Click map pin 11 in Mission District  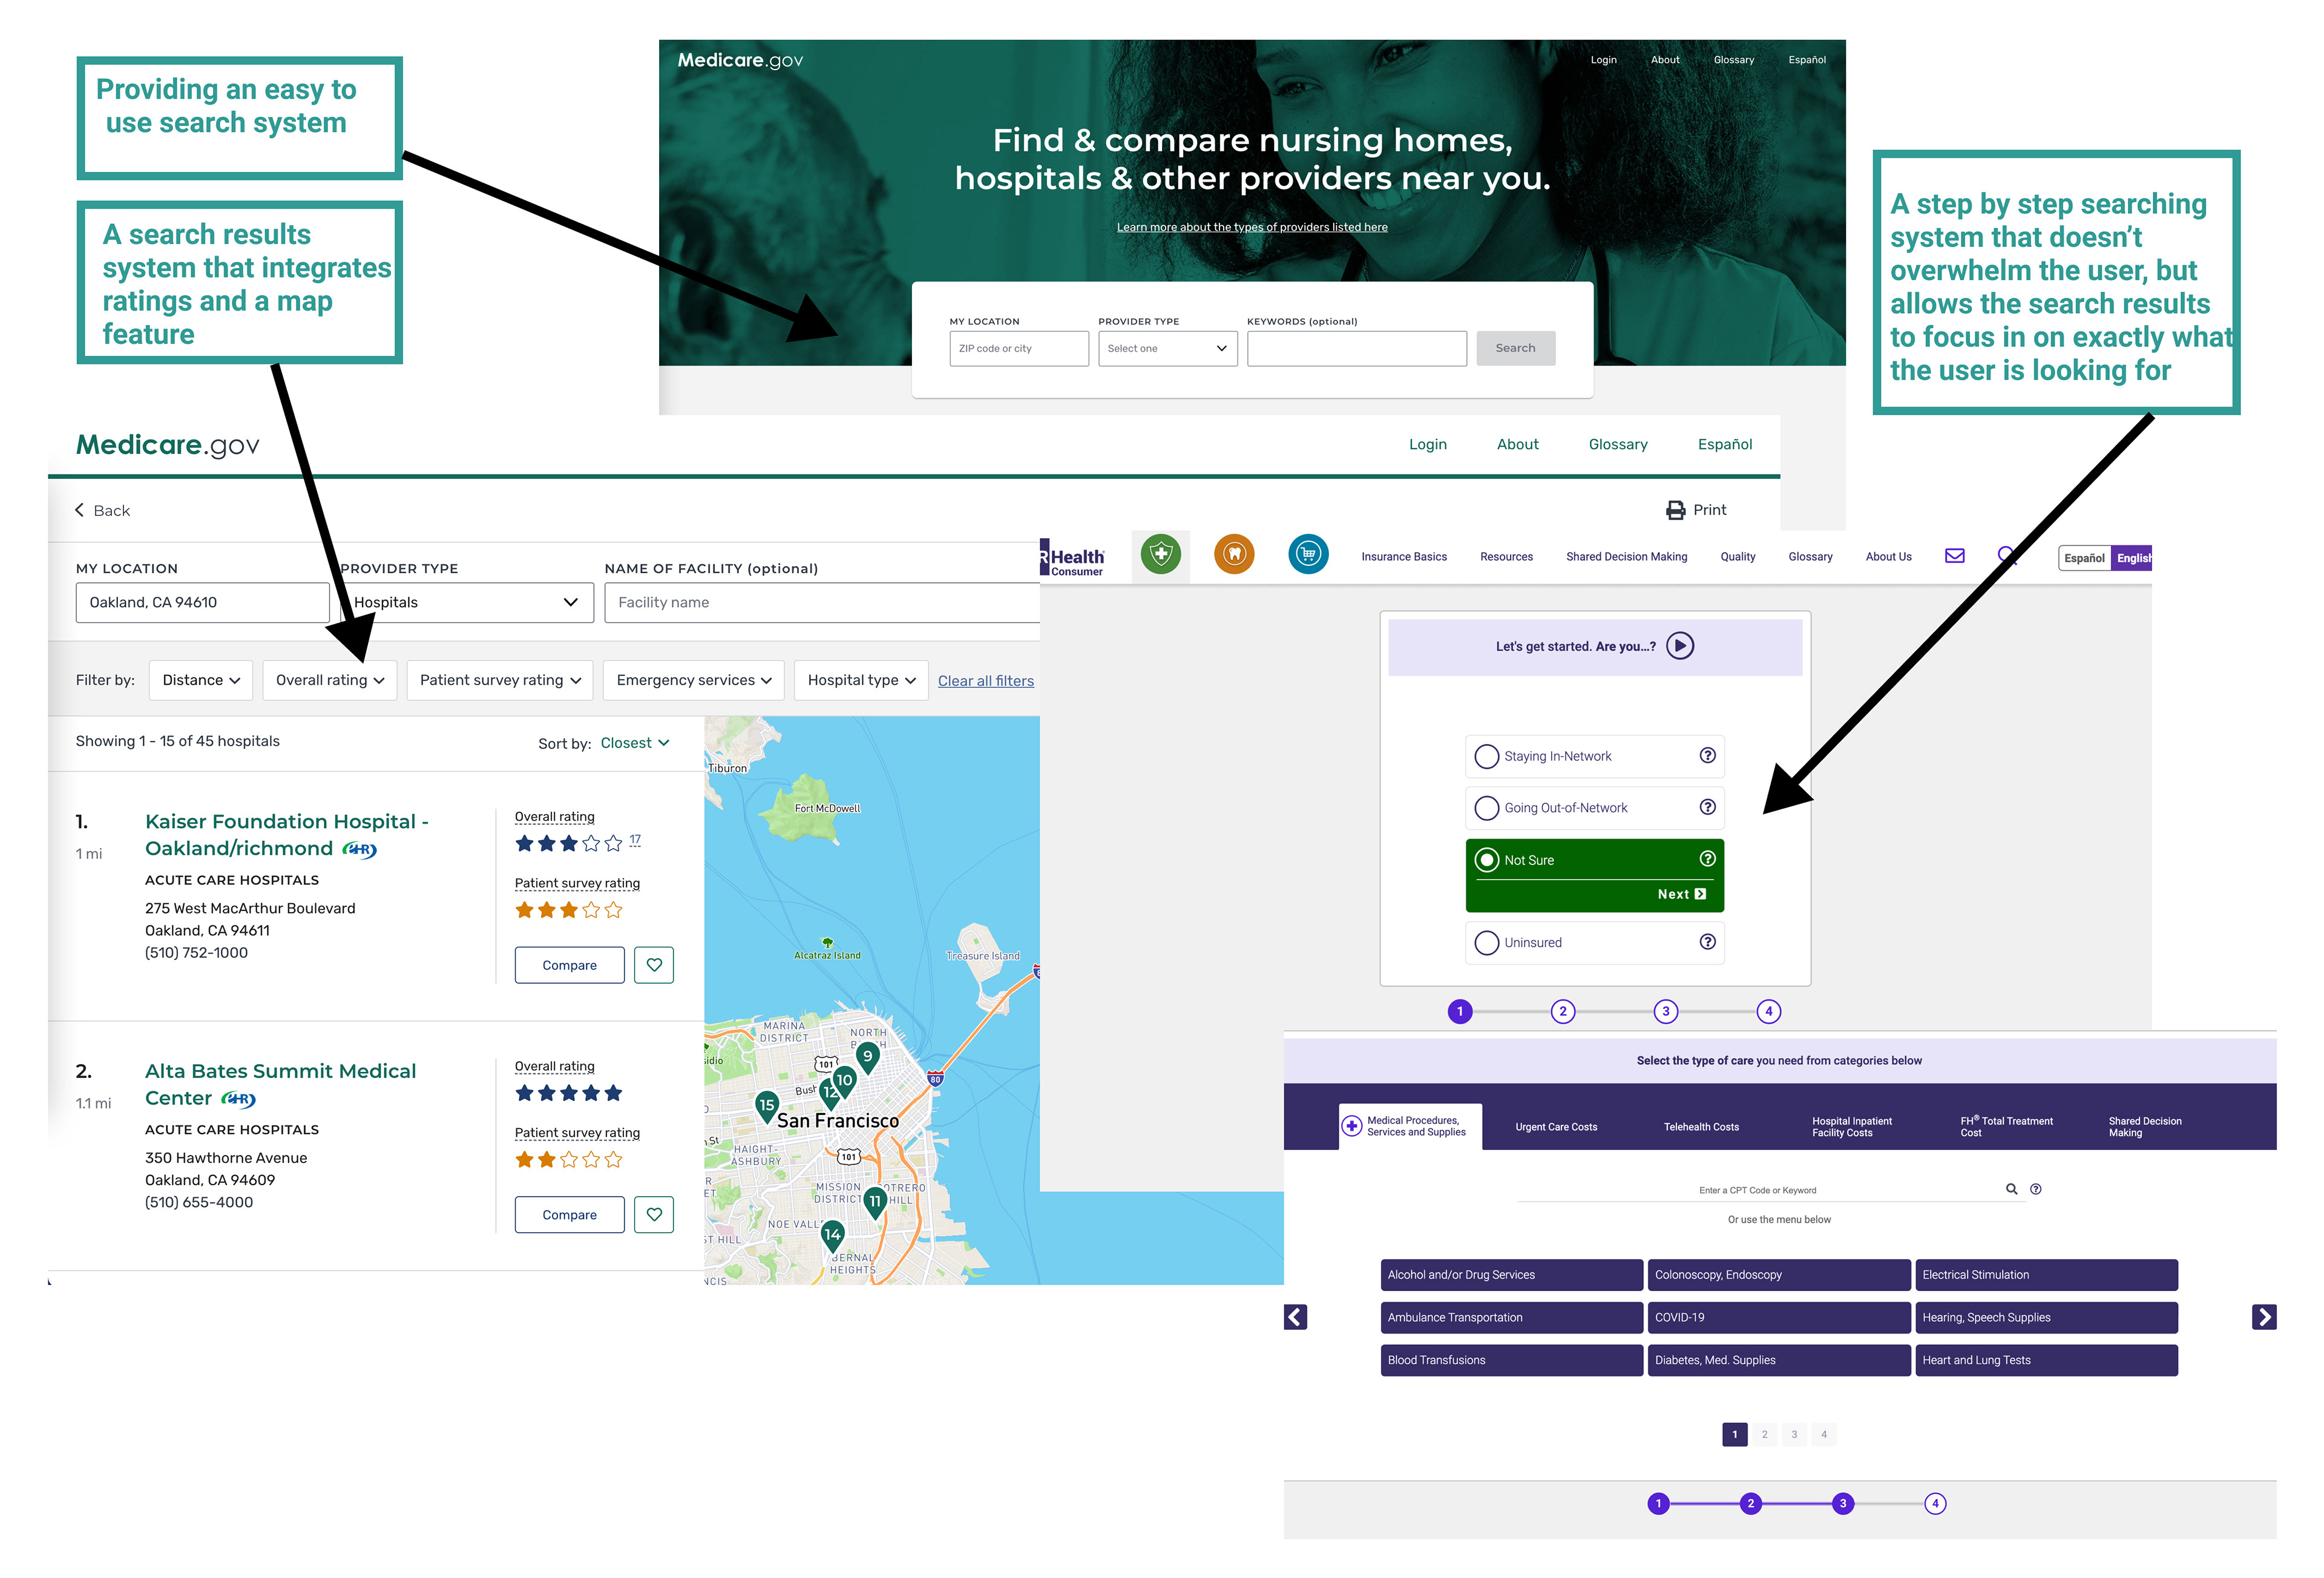[875, 1202]
